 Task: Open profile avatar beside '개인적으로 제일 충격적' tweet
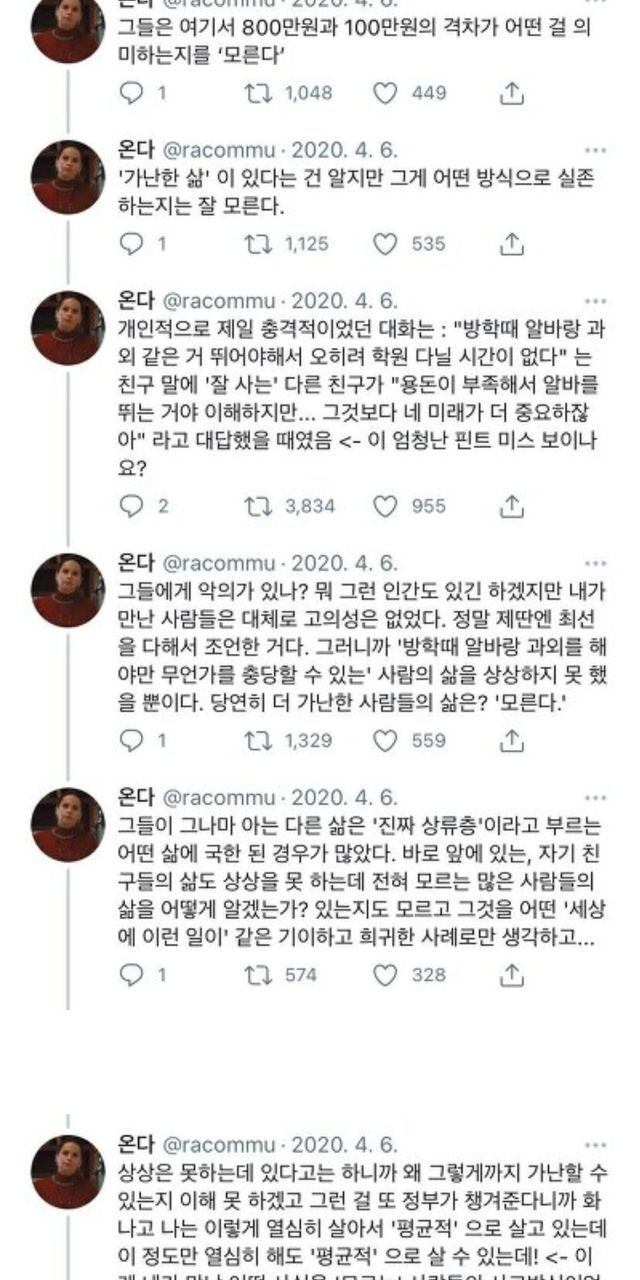point(67,328)
